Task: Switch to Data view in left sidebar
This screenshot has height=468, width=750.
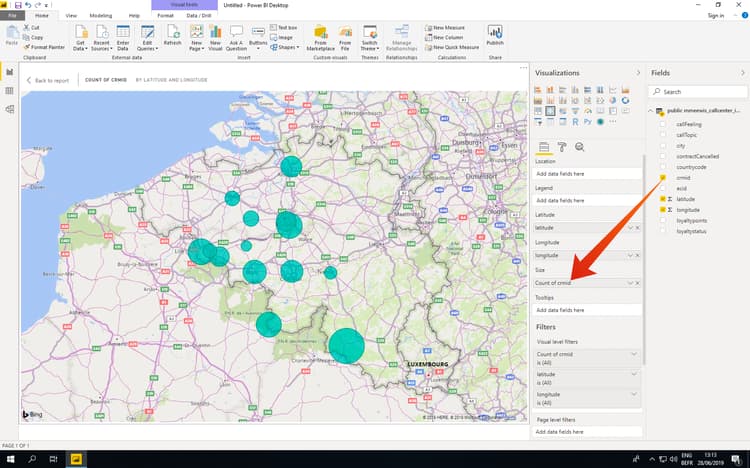Action: [x=10, y=91]
